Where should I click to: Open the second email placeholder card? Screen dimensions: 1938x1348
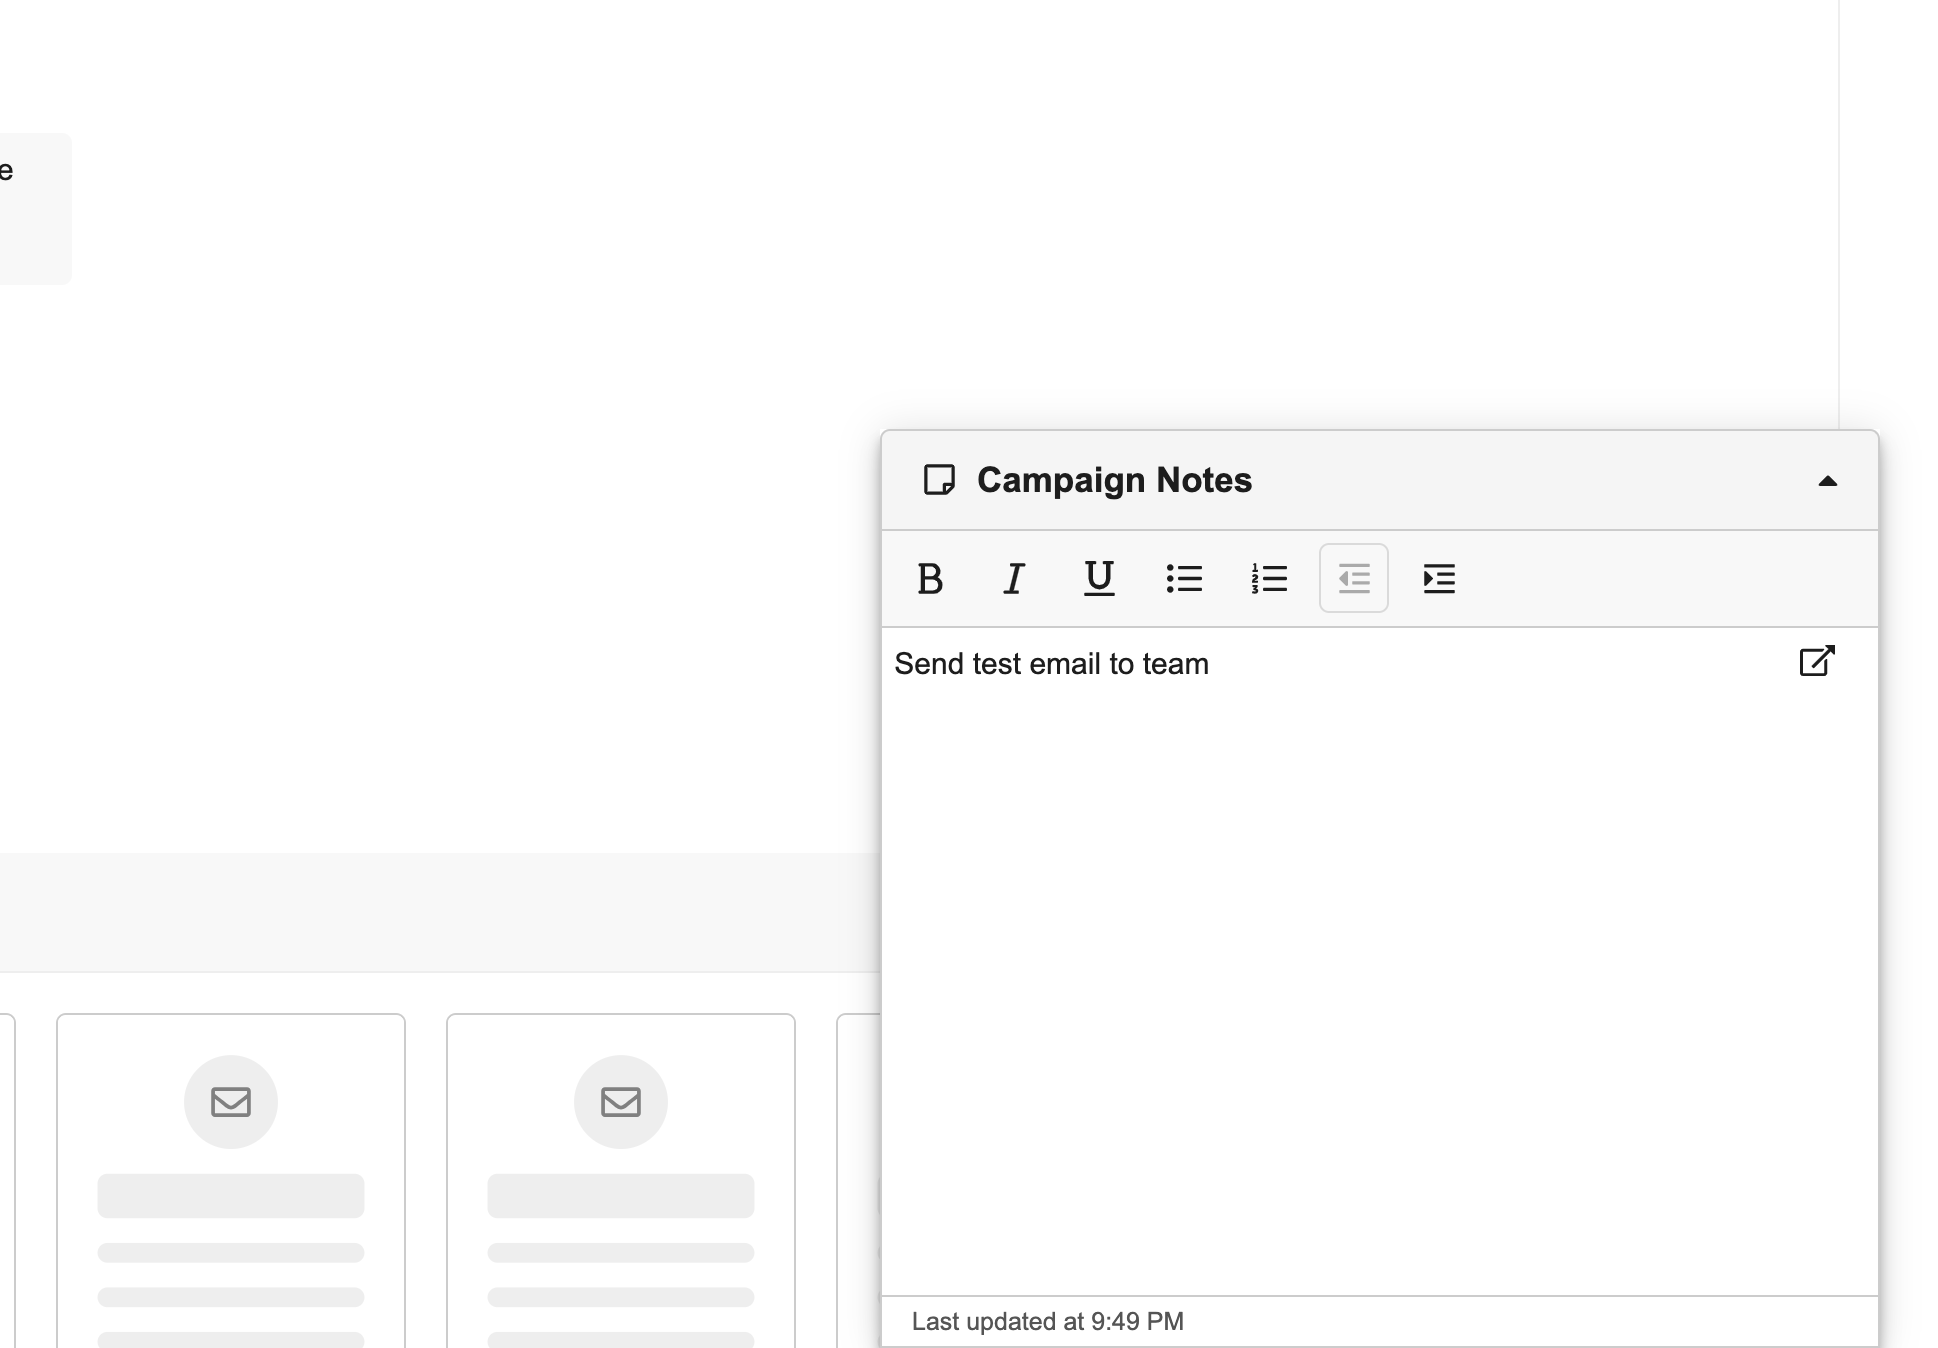click(621, 1181)
